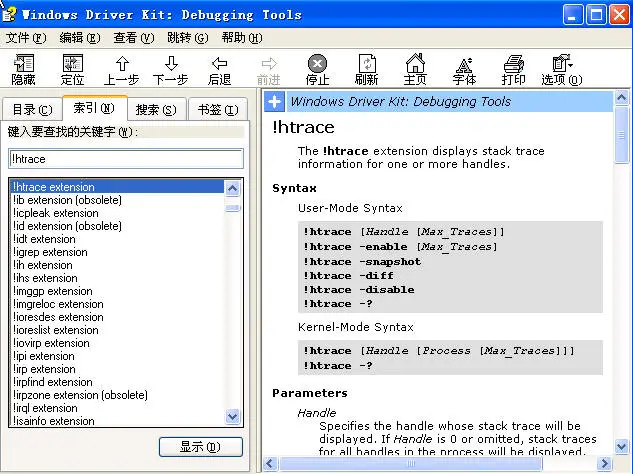Click index list scroll up arrow
The width and height of the screenshot is (633, 474).
[233, 188]
